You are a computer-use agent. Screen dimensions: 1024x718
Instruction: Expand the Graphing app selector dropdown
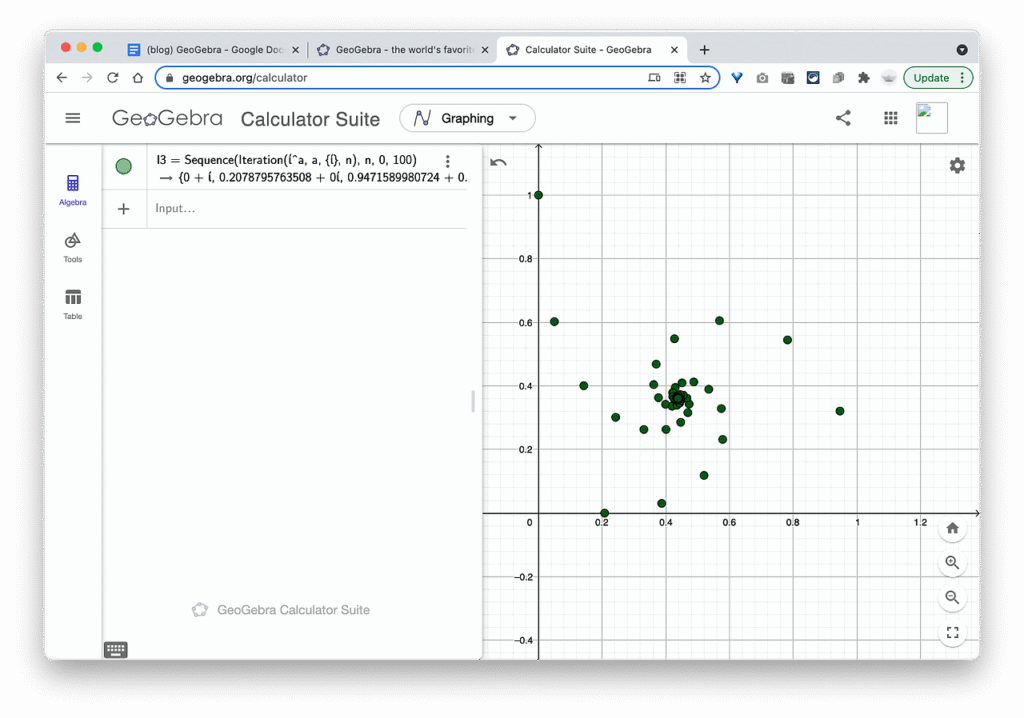tap(467, 118)
